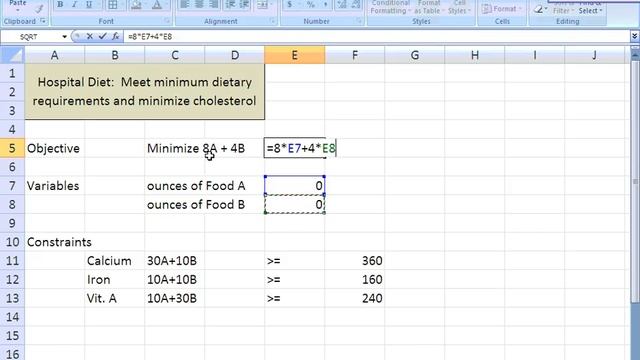Click the Percent Style icon
This screenshot has width=640, height=360.
pos(311,4)
